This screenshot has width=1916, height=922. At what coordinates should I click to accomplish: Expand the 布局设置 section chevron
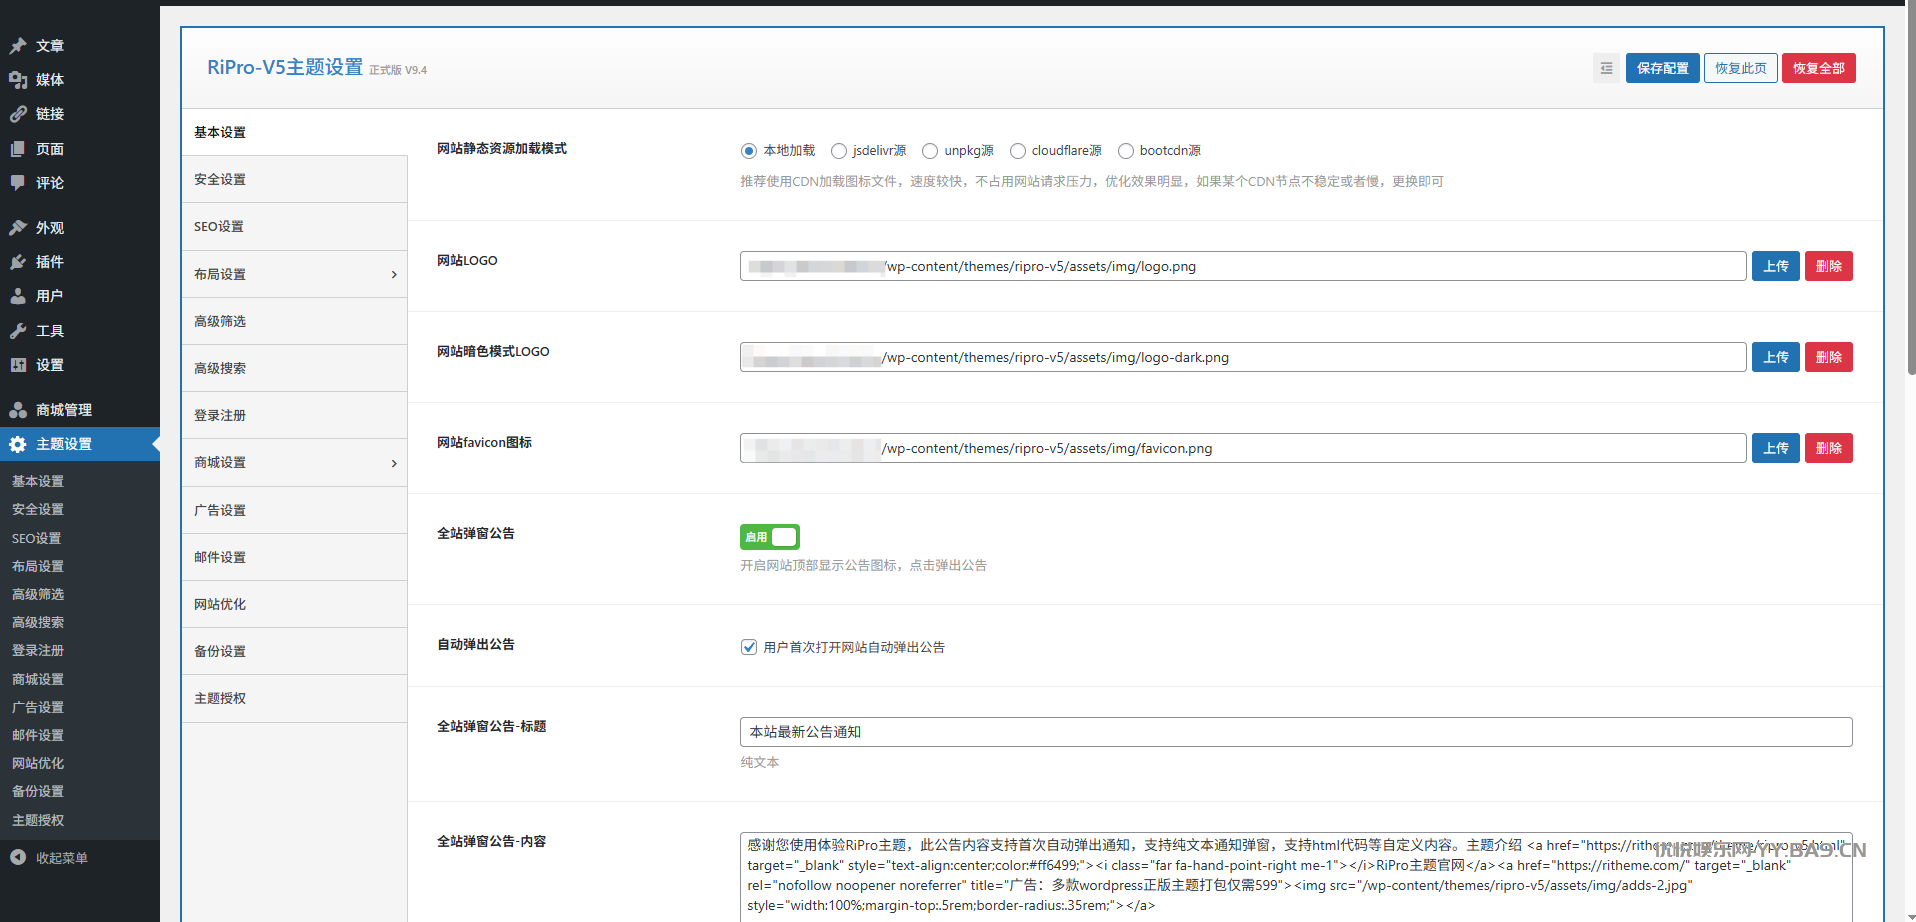394,275
